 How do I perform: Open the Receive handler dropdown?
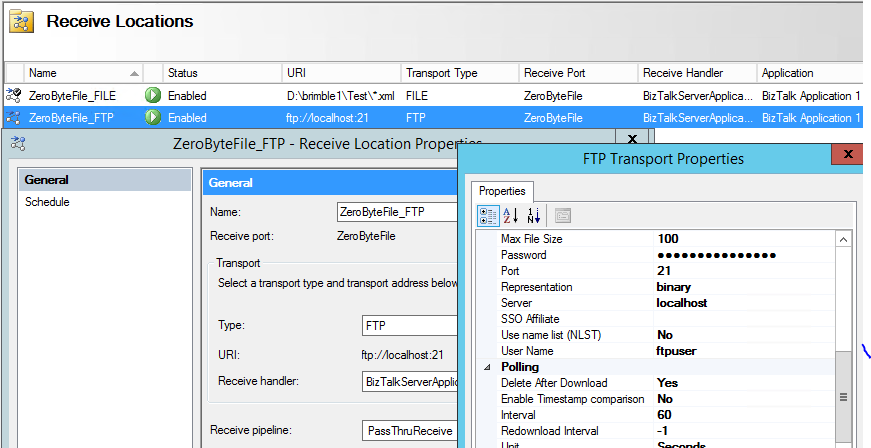(x=410, y=381)
